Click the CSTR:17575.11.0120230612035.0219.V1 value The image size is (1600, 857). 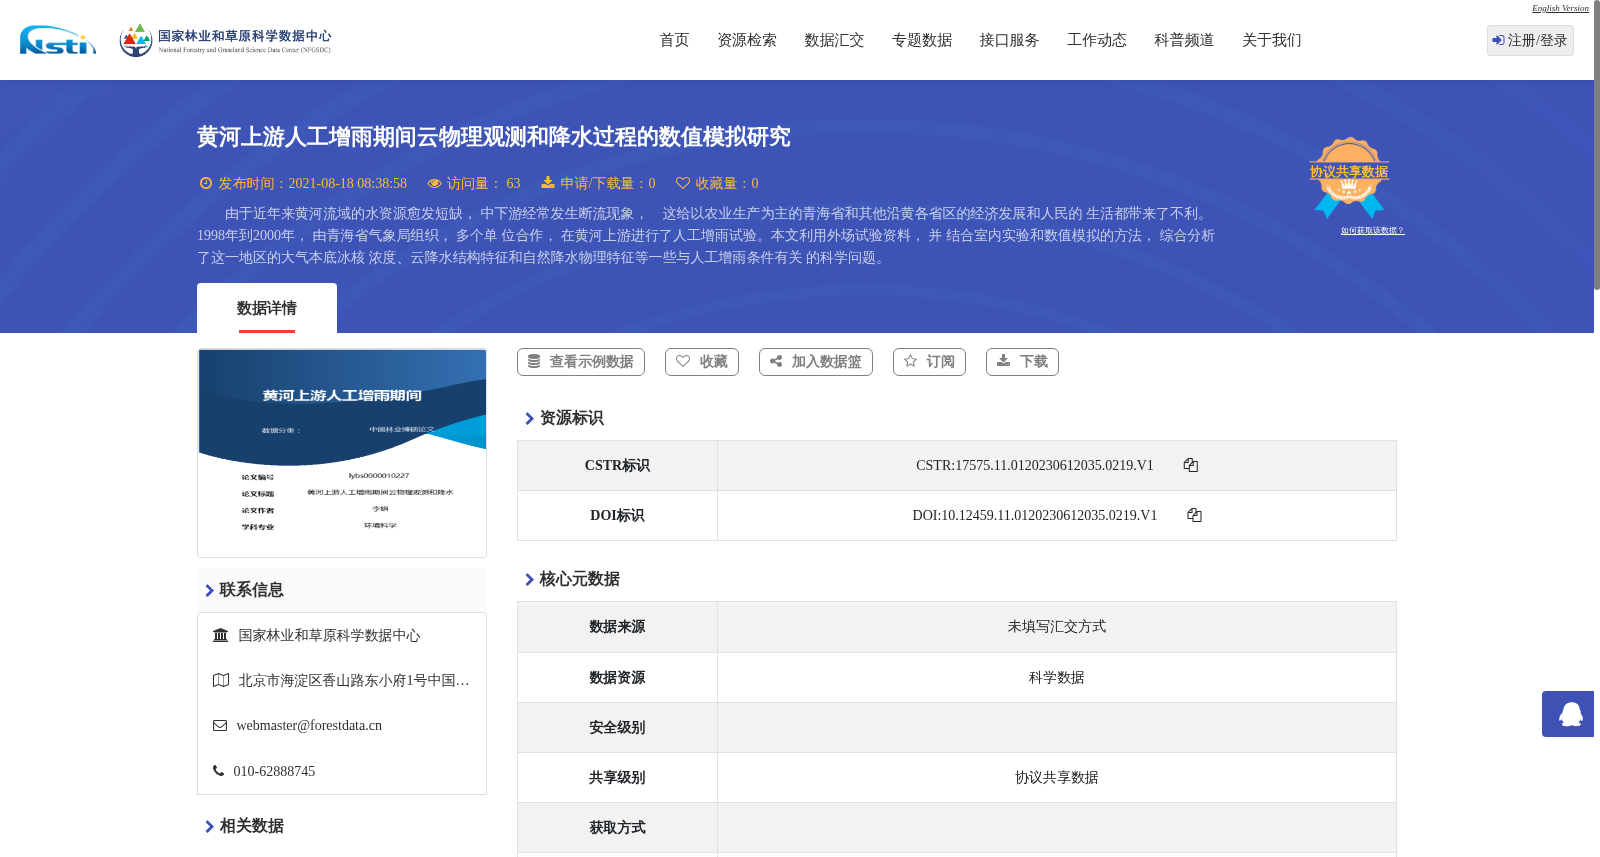[1035, 465]
